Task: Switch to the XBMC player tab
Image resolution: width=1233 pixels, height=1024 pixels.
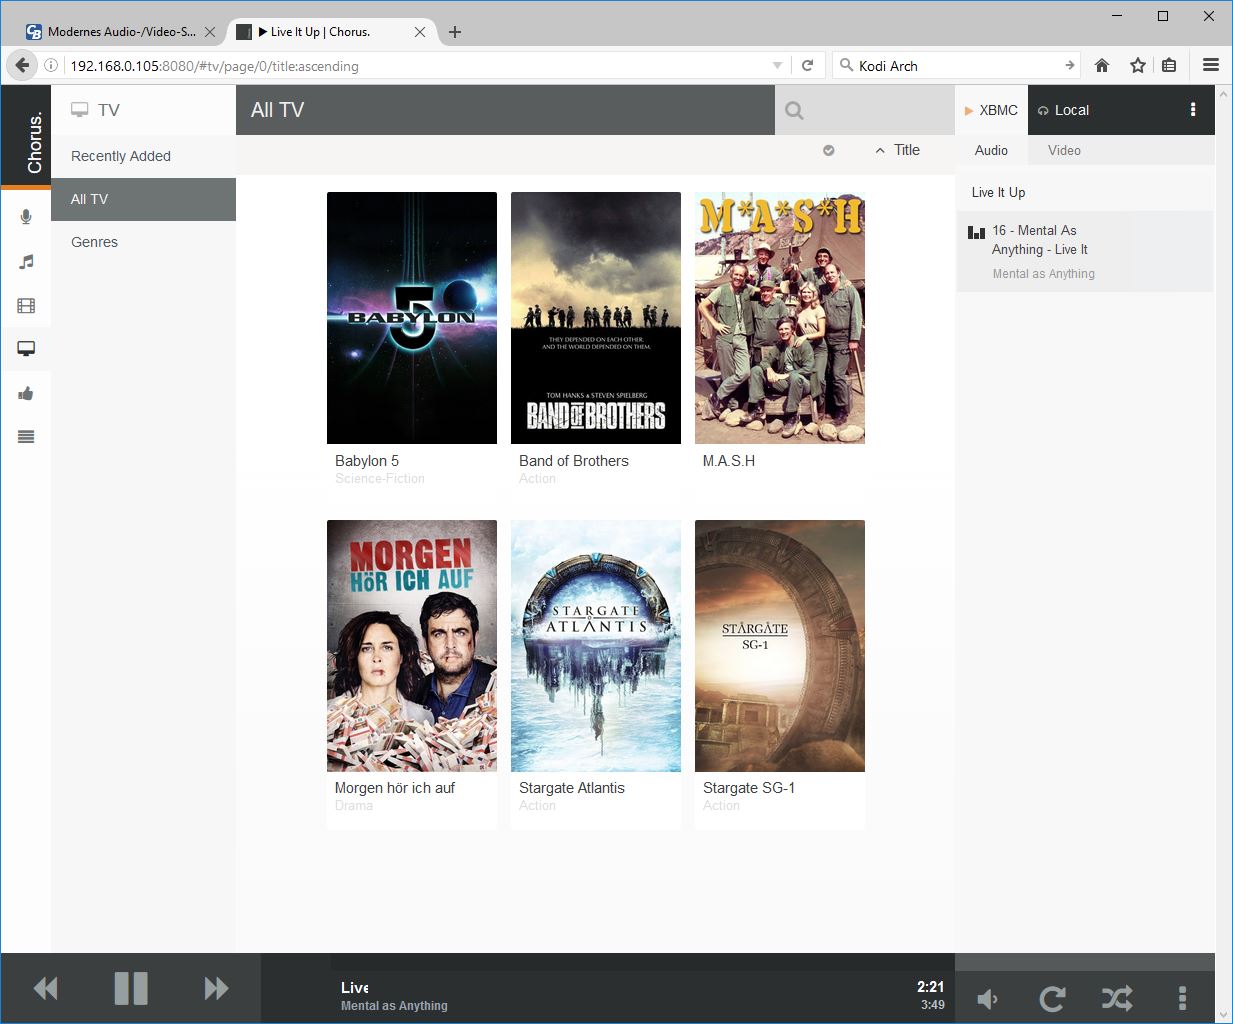Action: click(x=991, y=110)
